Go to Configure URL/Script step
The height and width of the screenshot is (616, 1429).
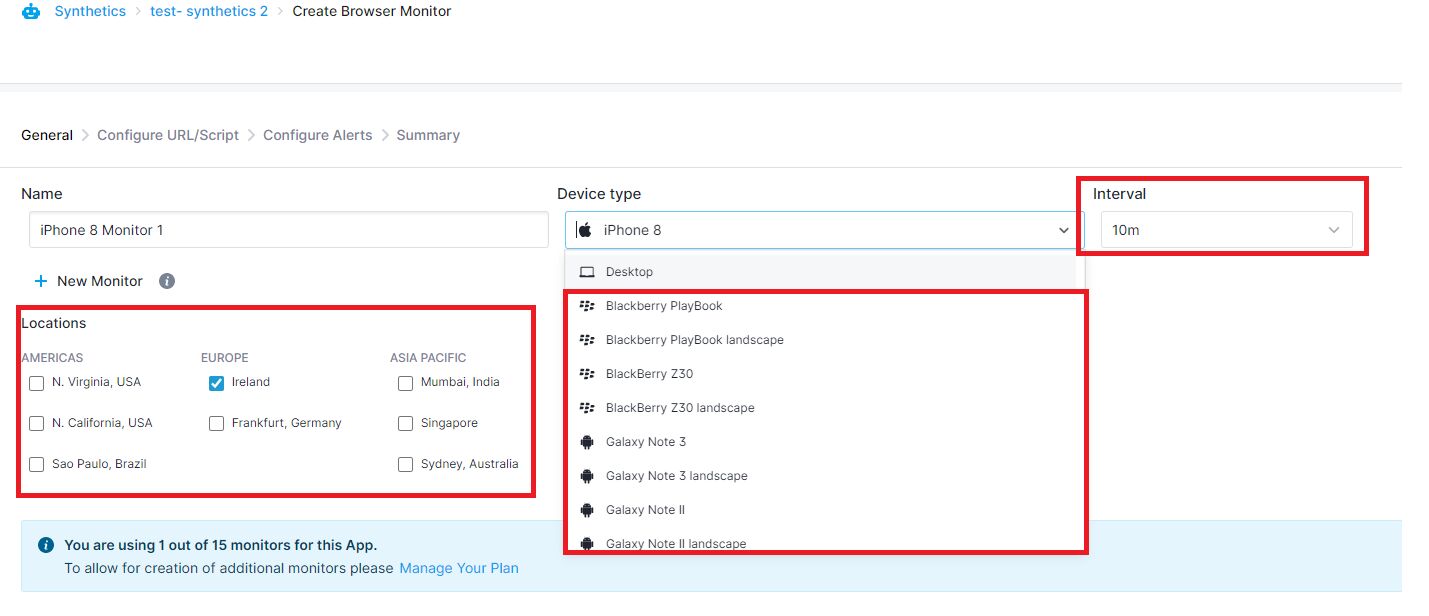[x=168, y=135]
